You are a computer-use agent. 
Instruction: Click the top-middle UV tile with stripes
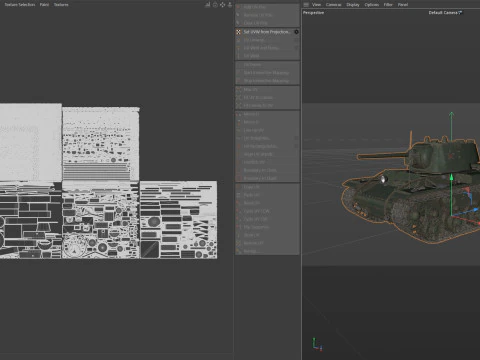click(x=101, y=144)
